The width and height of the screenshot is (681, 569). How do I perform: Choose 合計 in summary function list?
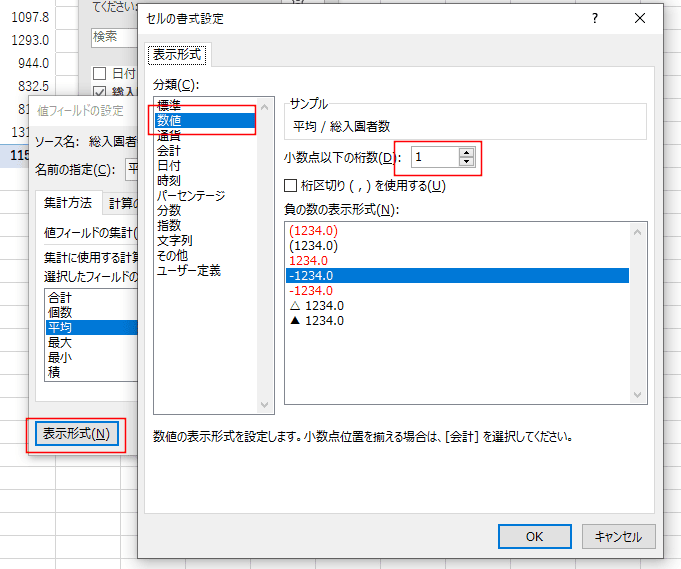coord(60,298)
